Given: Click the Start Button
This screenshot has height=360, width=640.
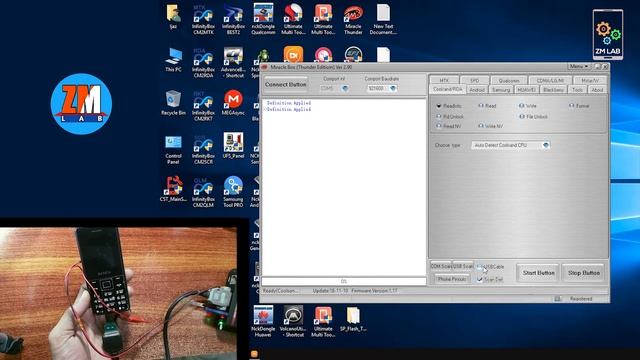Looking at the screenshot, I should point(538,273).
